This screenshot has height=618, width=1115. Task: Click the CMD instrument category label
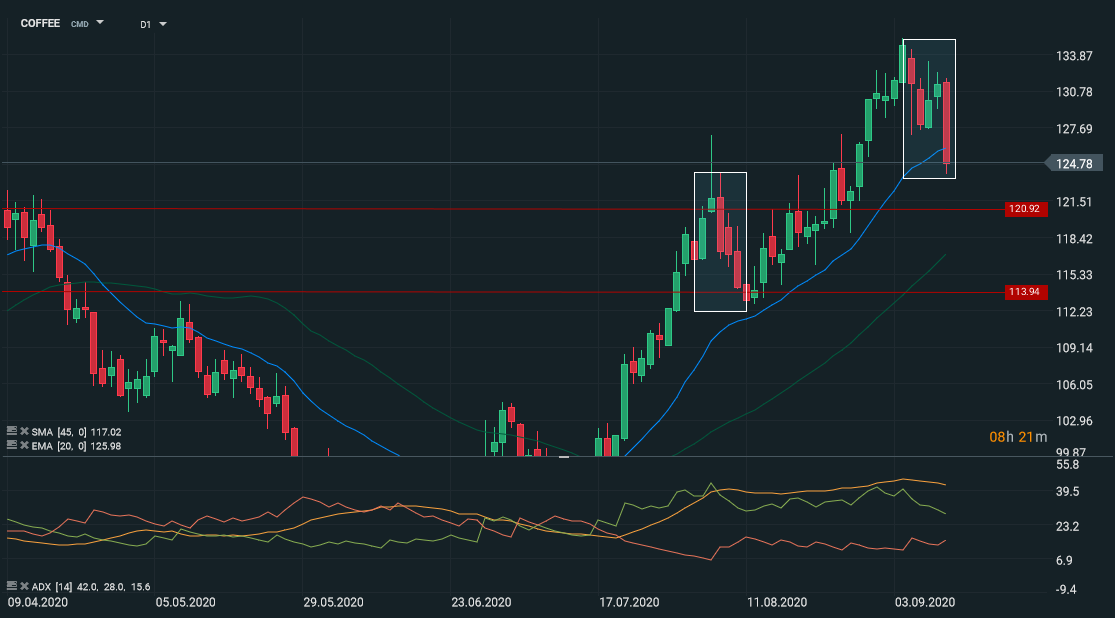pos(80,24)
